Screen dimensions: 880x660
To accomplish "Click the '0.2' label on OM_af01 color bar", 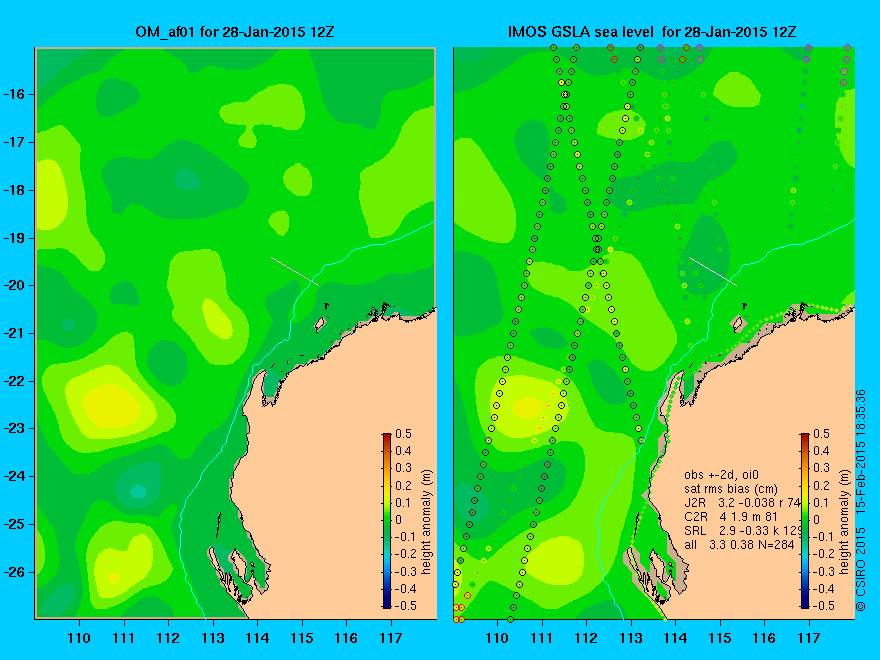I will pos(404,485).
